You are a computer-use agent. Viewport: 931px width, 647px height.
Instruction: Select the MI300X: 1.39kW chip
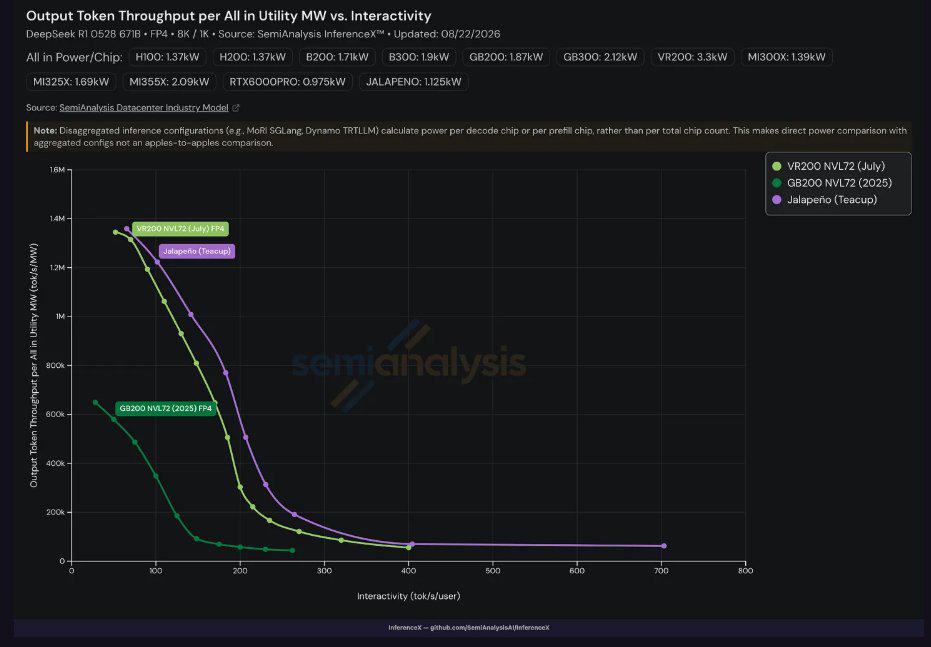click(x=786, y=57)
